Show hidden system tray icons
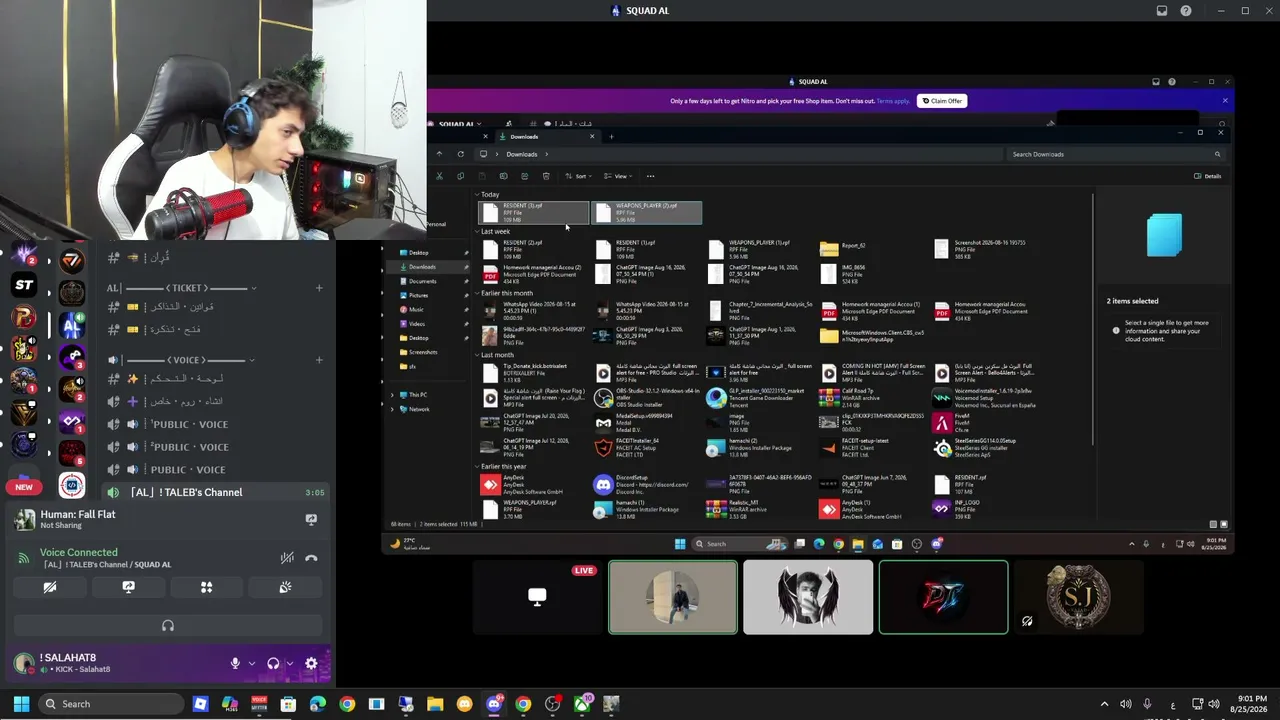Screen dimensions: 1280x720 1104,704
